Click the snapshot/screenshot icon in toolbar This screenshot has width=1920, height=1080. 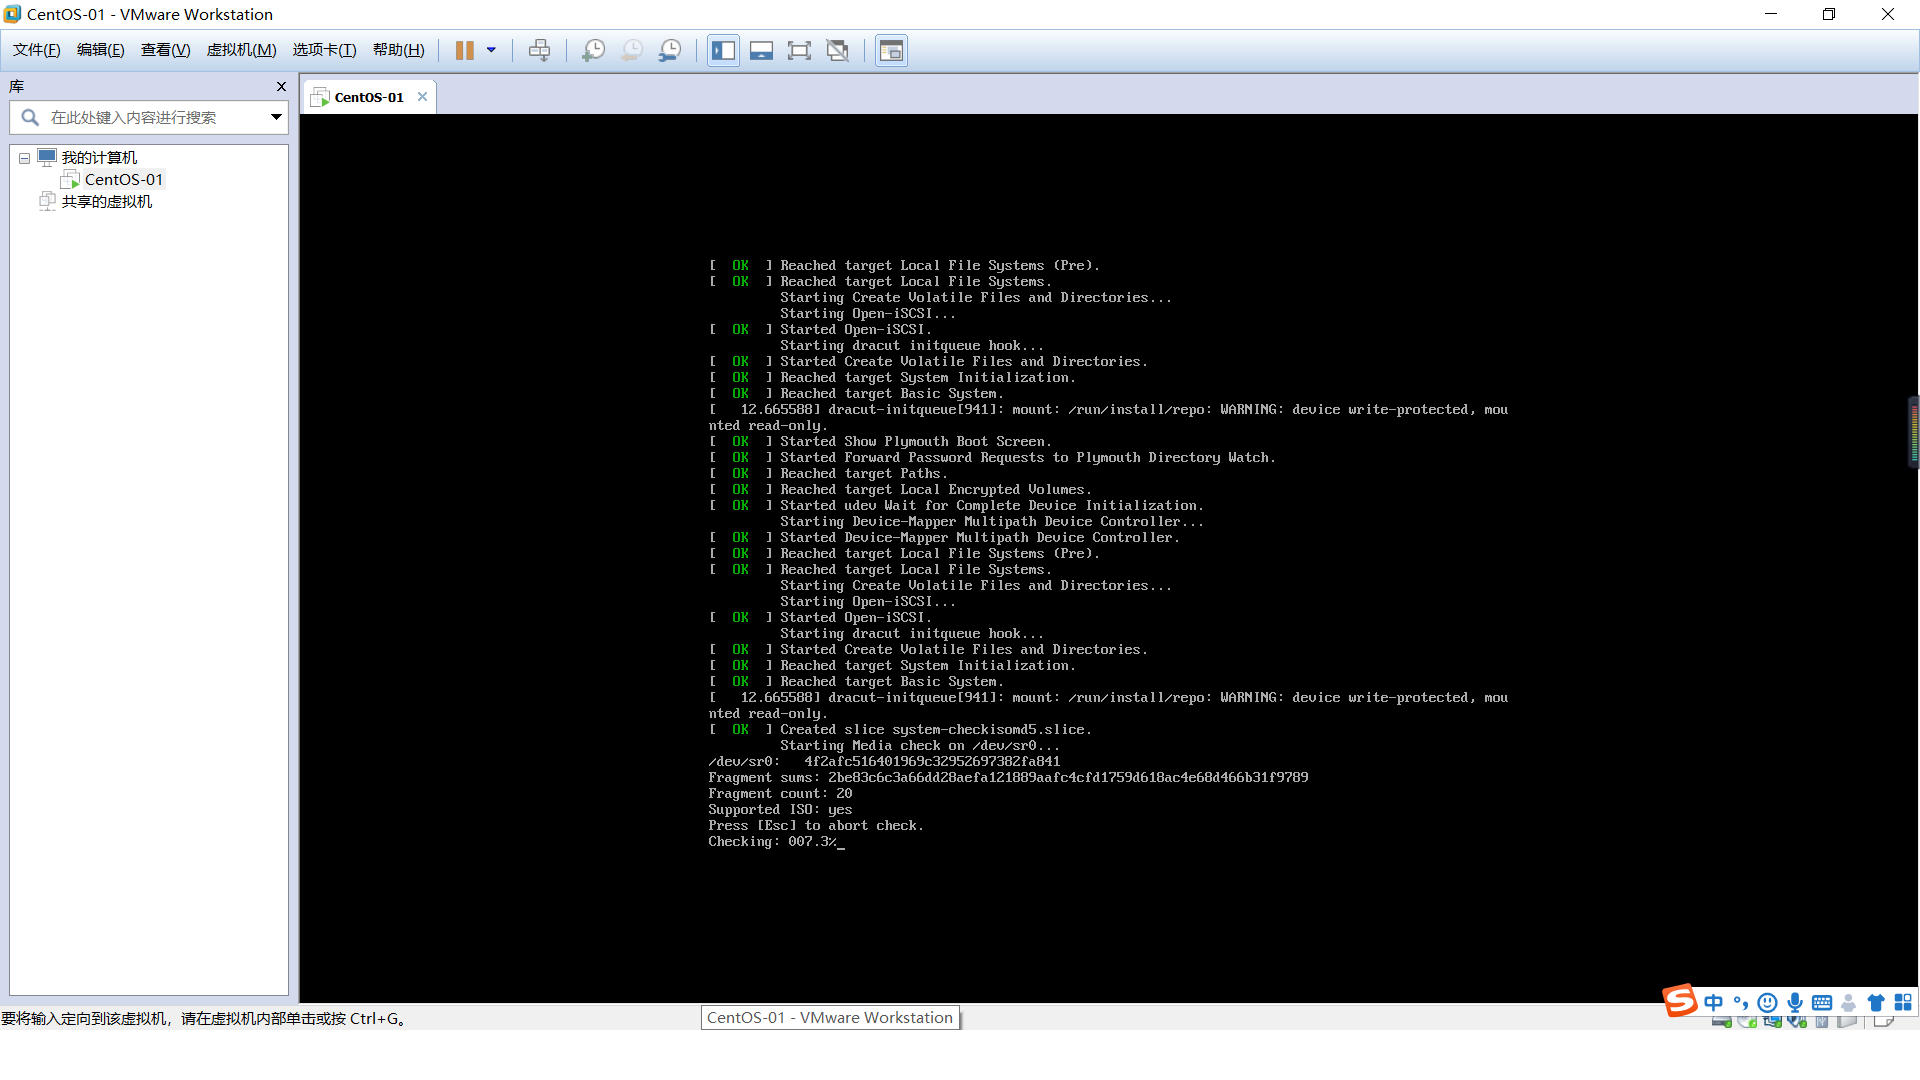[592, 50]
